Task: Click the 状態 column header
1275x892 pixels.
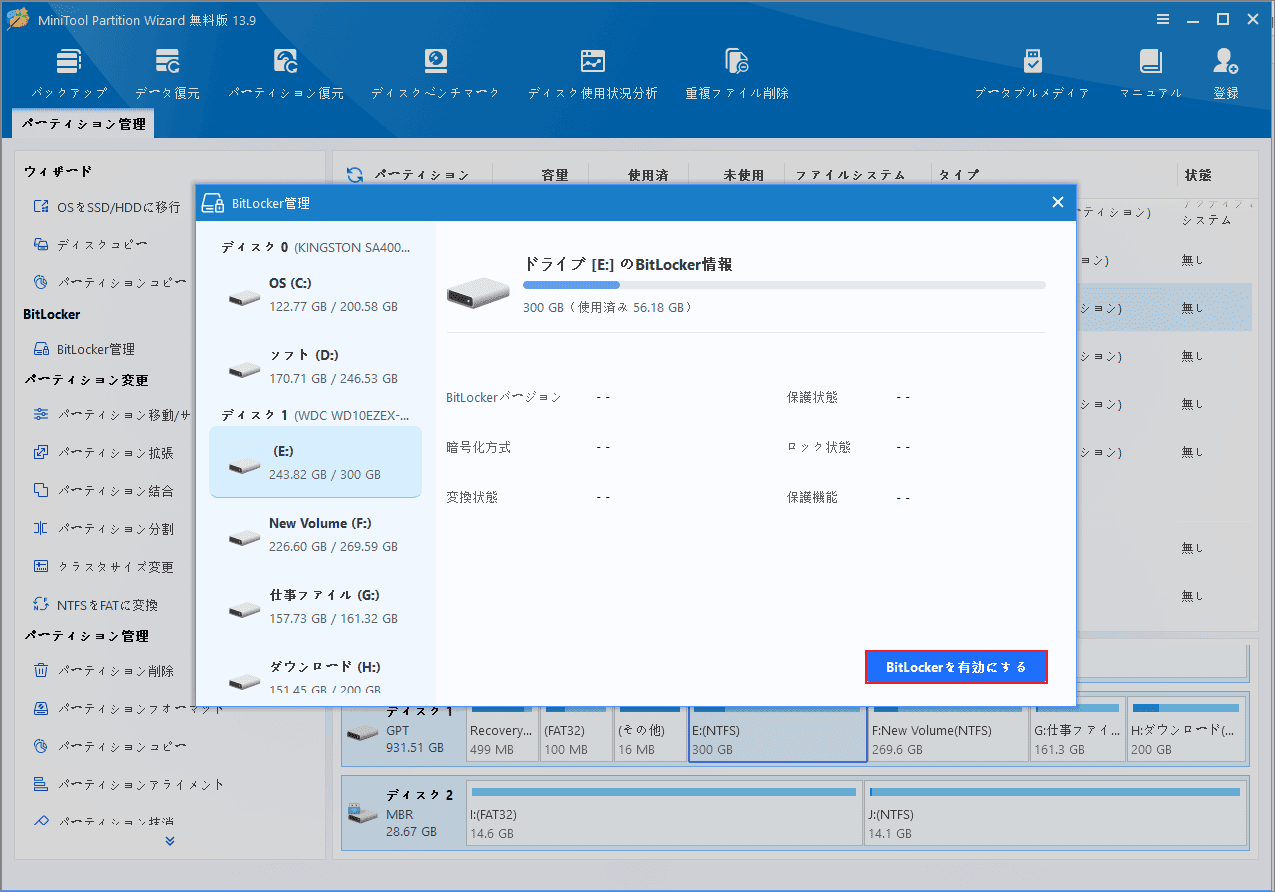Action: [1198, 175]
